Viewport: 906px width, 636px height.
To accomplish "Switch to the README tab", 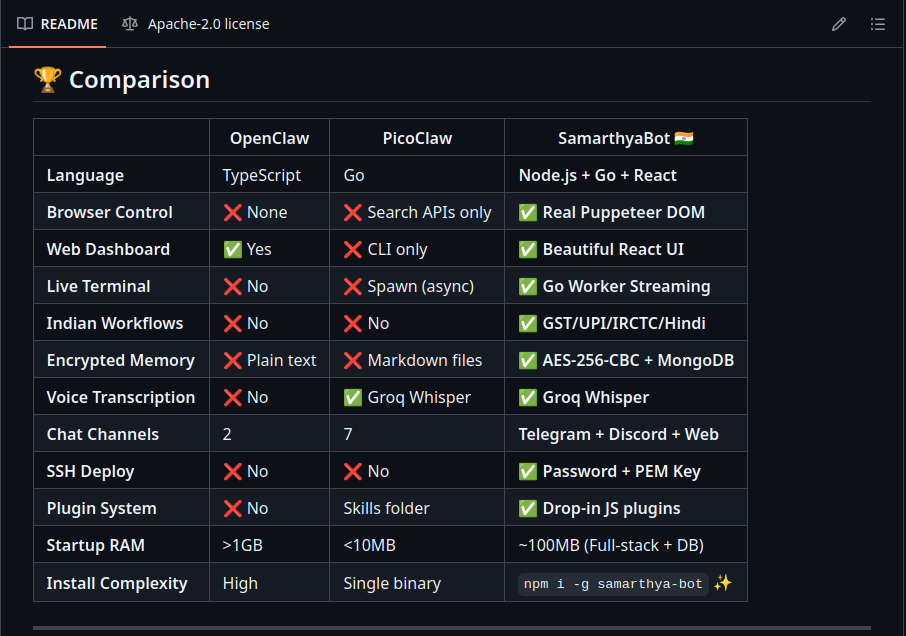I will point(68,24).
